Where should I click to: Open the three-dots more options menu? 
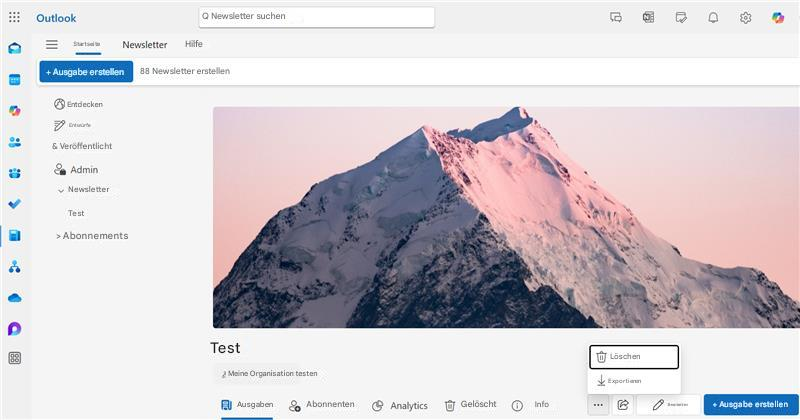598,405
